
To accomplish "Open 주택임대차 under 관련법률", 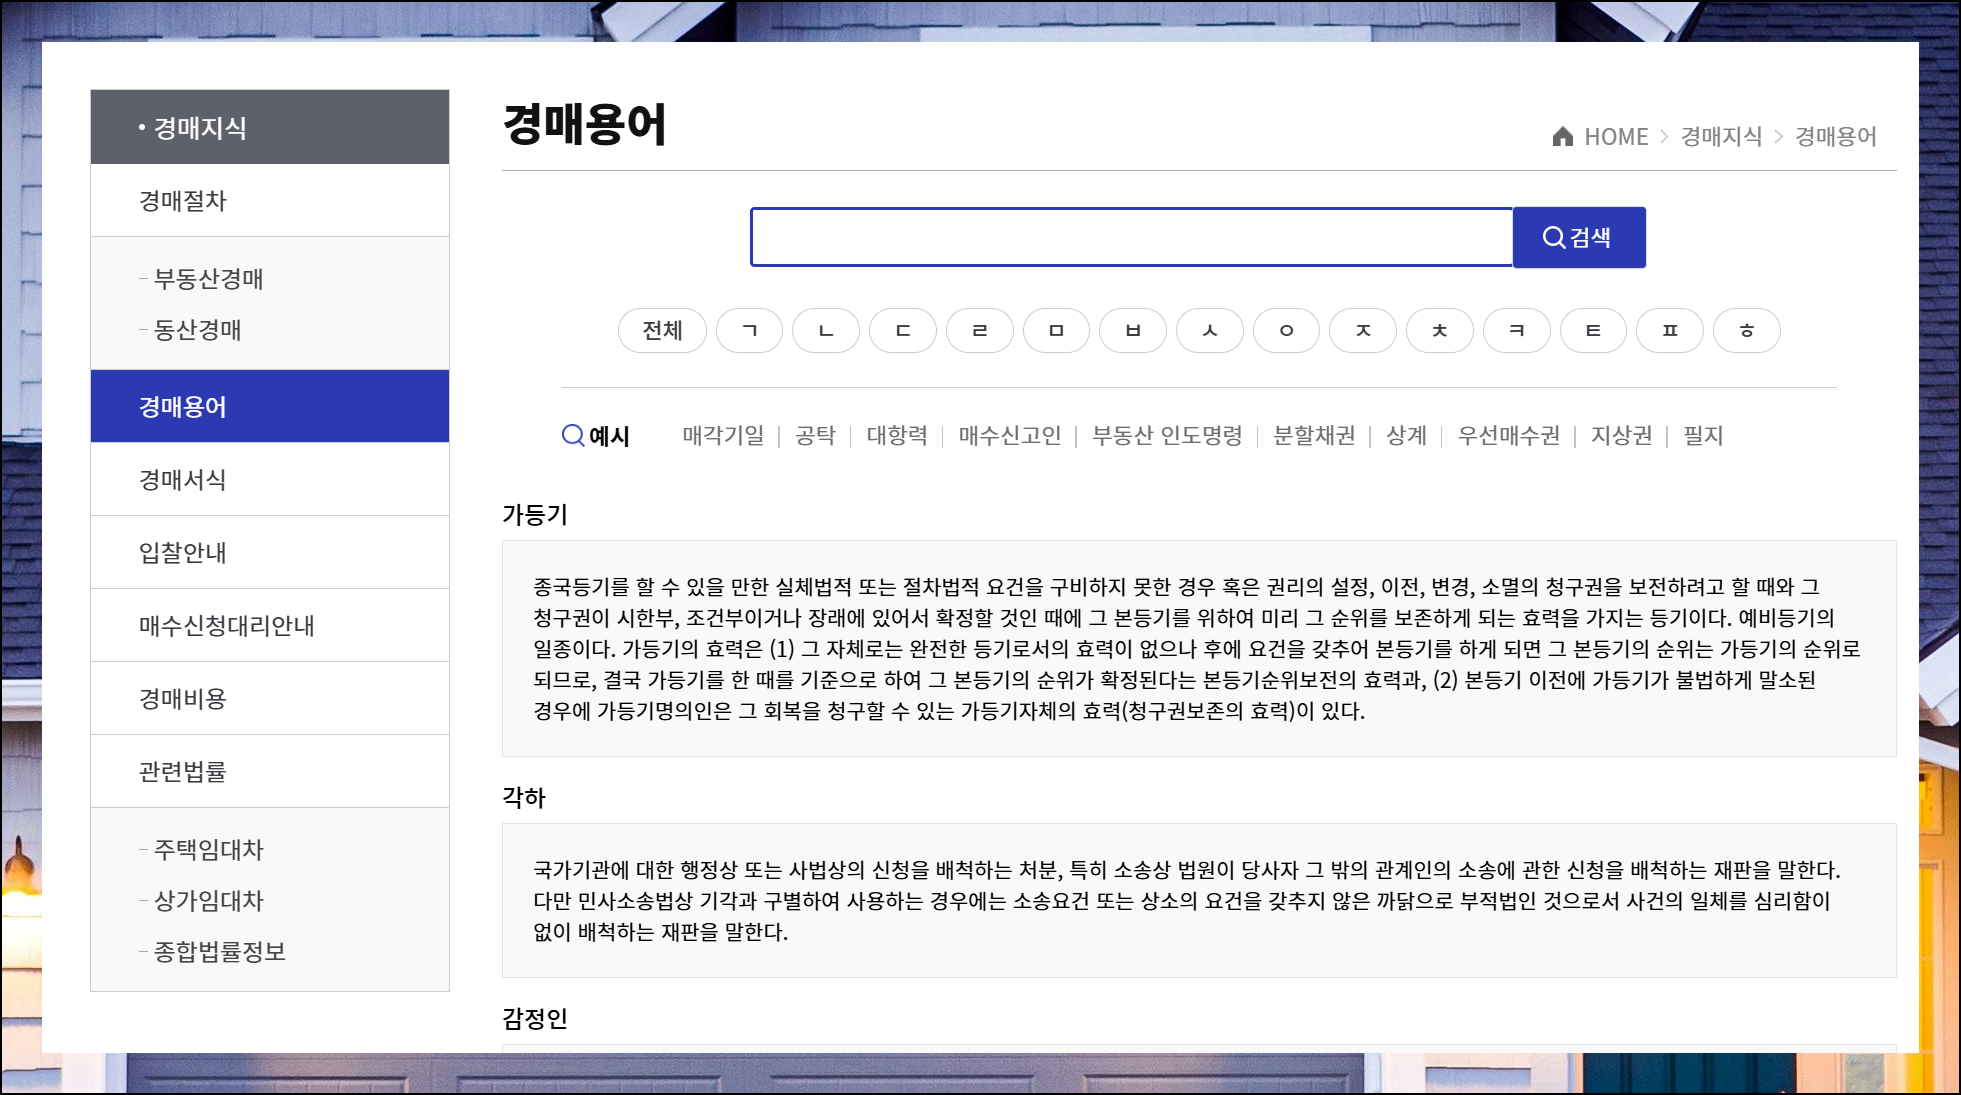I will [x=208, y=850].
